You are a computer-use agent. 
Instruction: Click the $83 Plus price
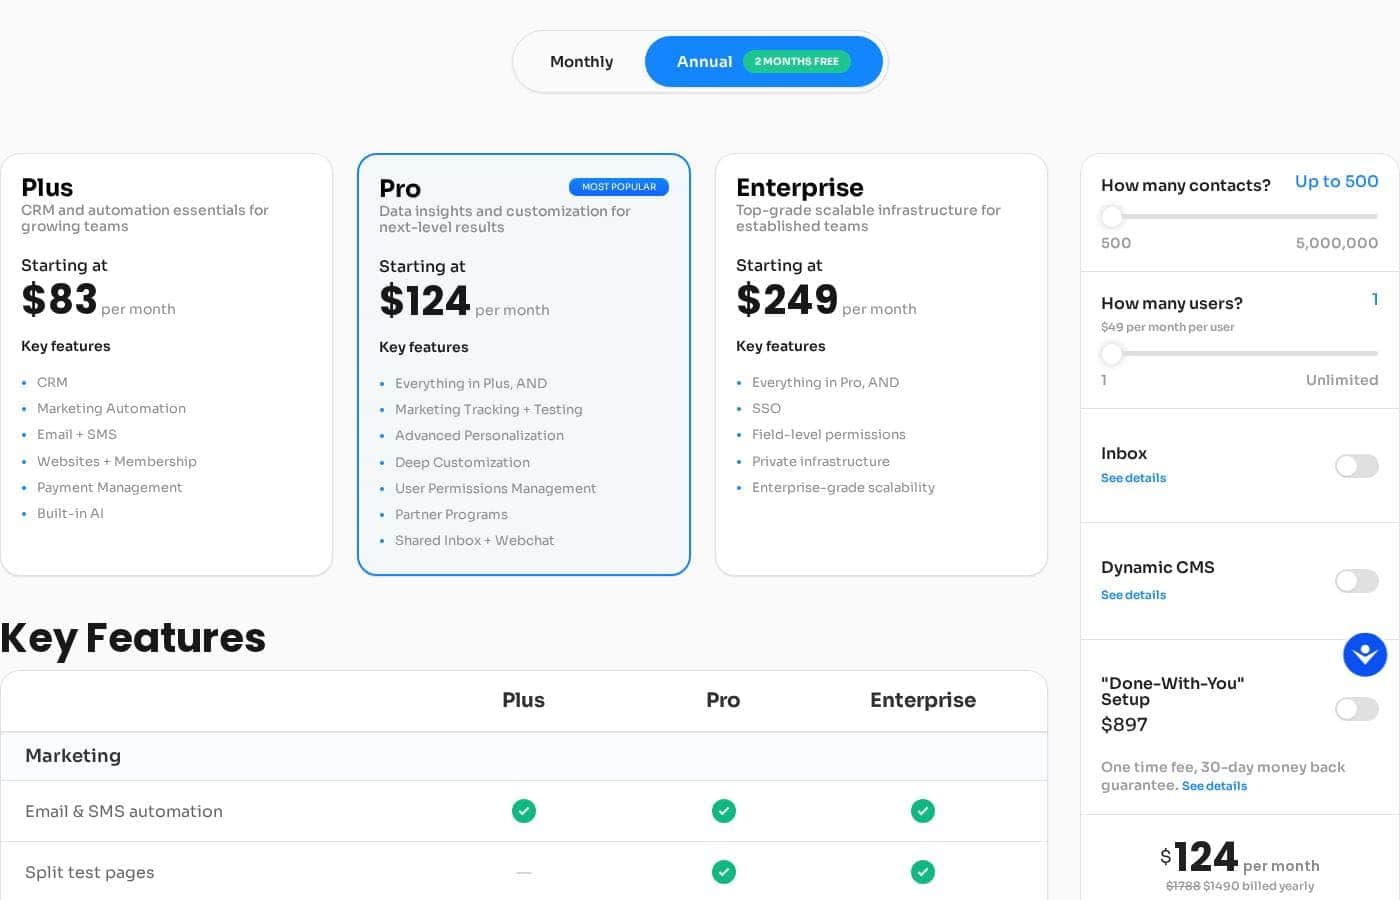click(x=59, y=299)
